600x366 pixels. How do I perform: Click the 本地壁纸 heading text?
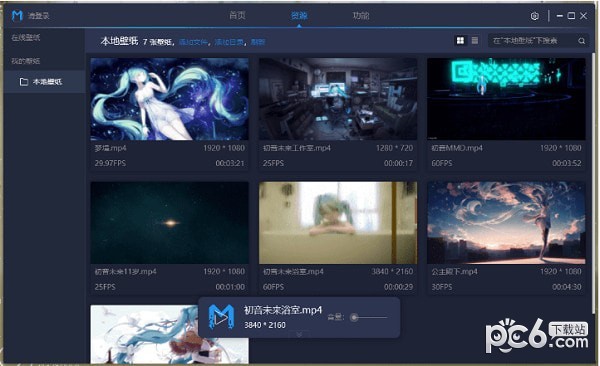click(119, 41)
